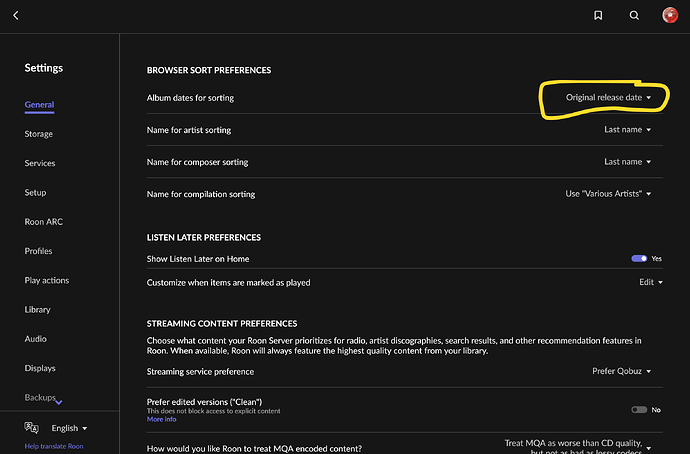Open the Backups settings tab
The height and width of the screenshot is (454, 690).
[40, 397]
